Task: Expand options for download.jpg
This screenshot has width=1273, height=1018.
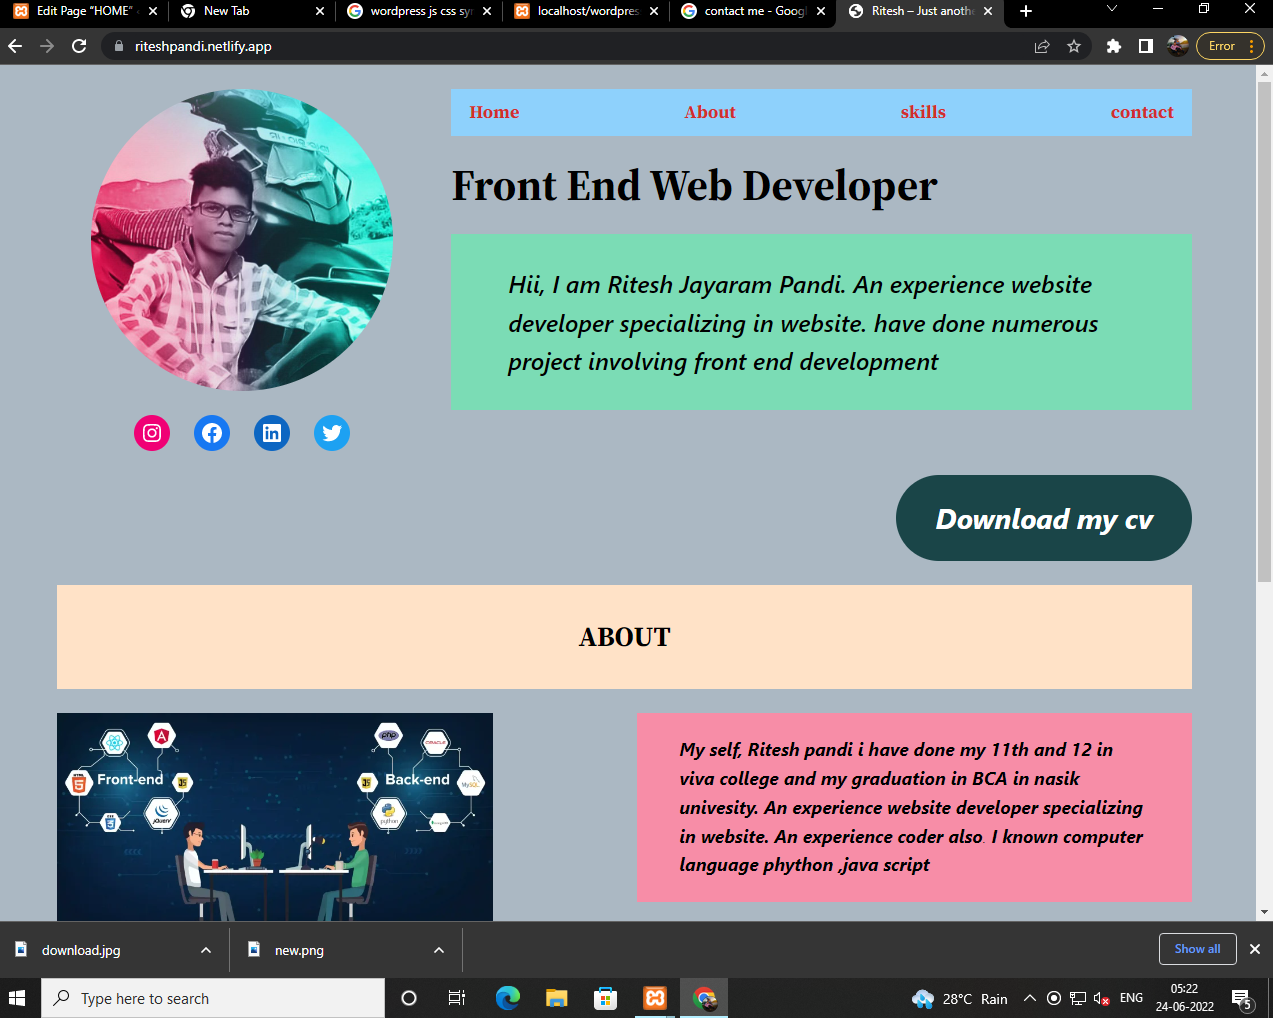Action: click(206, 950)
